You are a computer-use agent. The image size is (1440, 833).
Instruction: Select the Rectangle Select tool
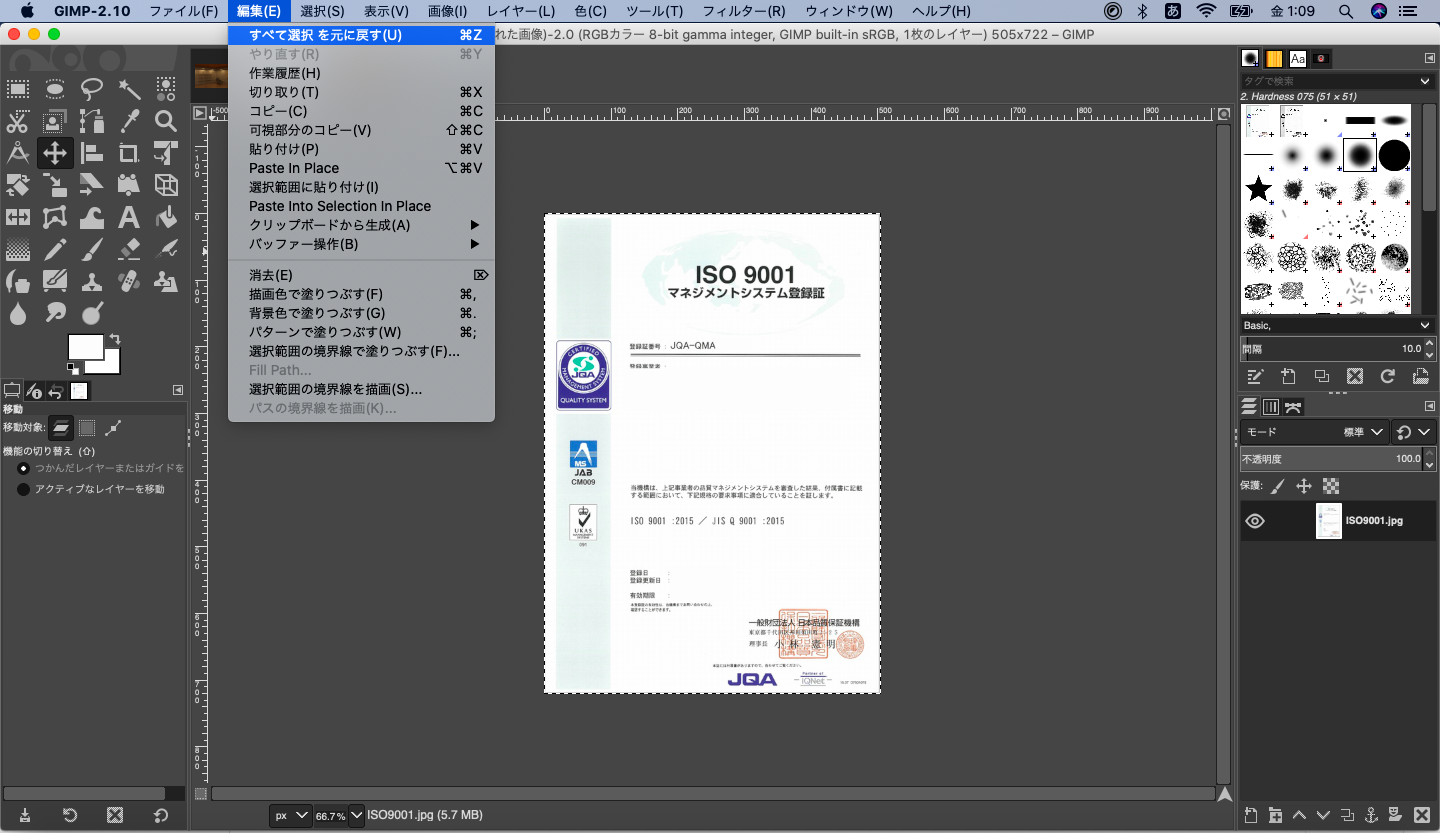[18, 90]
